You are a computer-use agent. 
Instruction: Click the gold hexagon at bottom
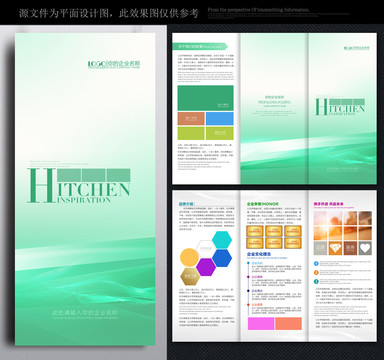pyautogui.click(x=190, y=276)
